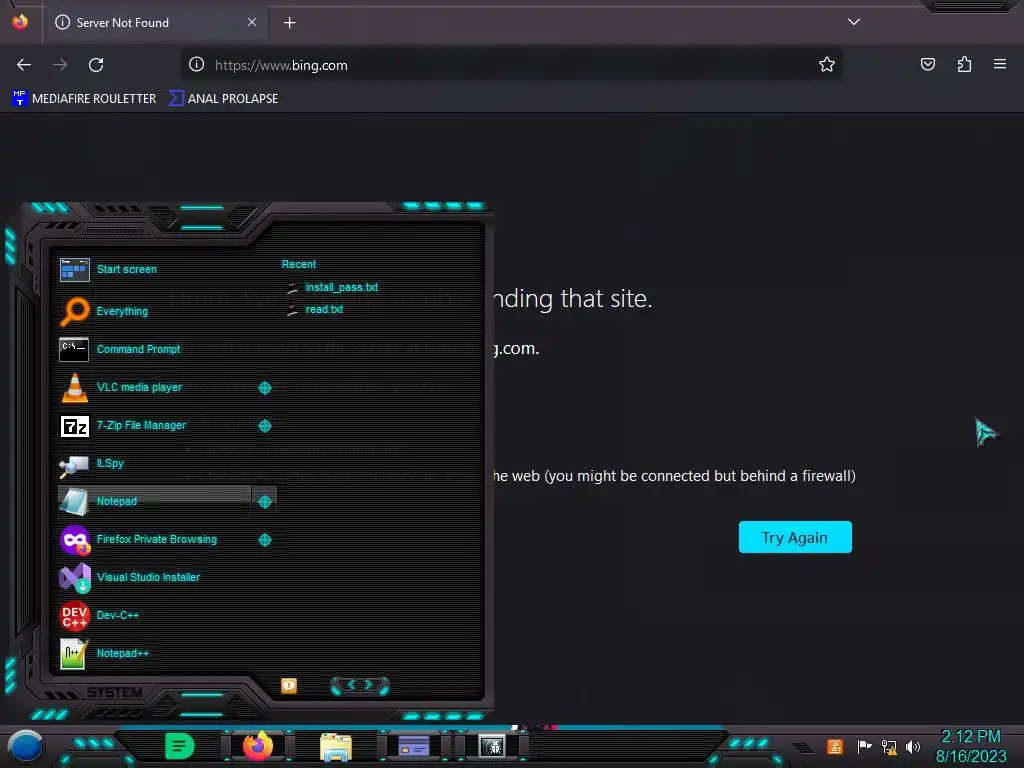Open network status tray icon
The height and width of the screenshot is (768, 1024).
point(889,746)
